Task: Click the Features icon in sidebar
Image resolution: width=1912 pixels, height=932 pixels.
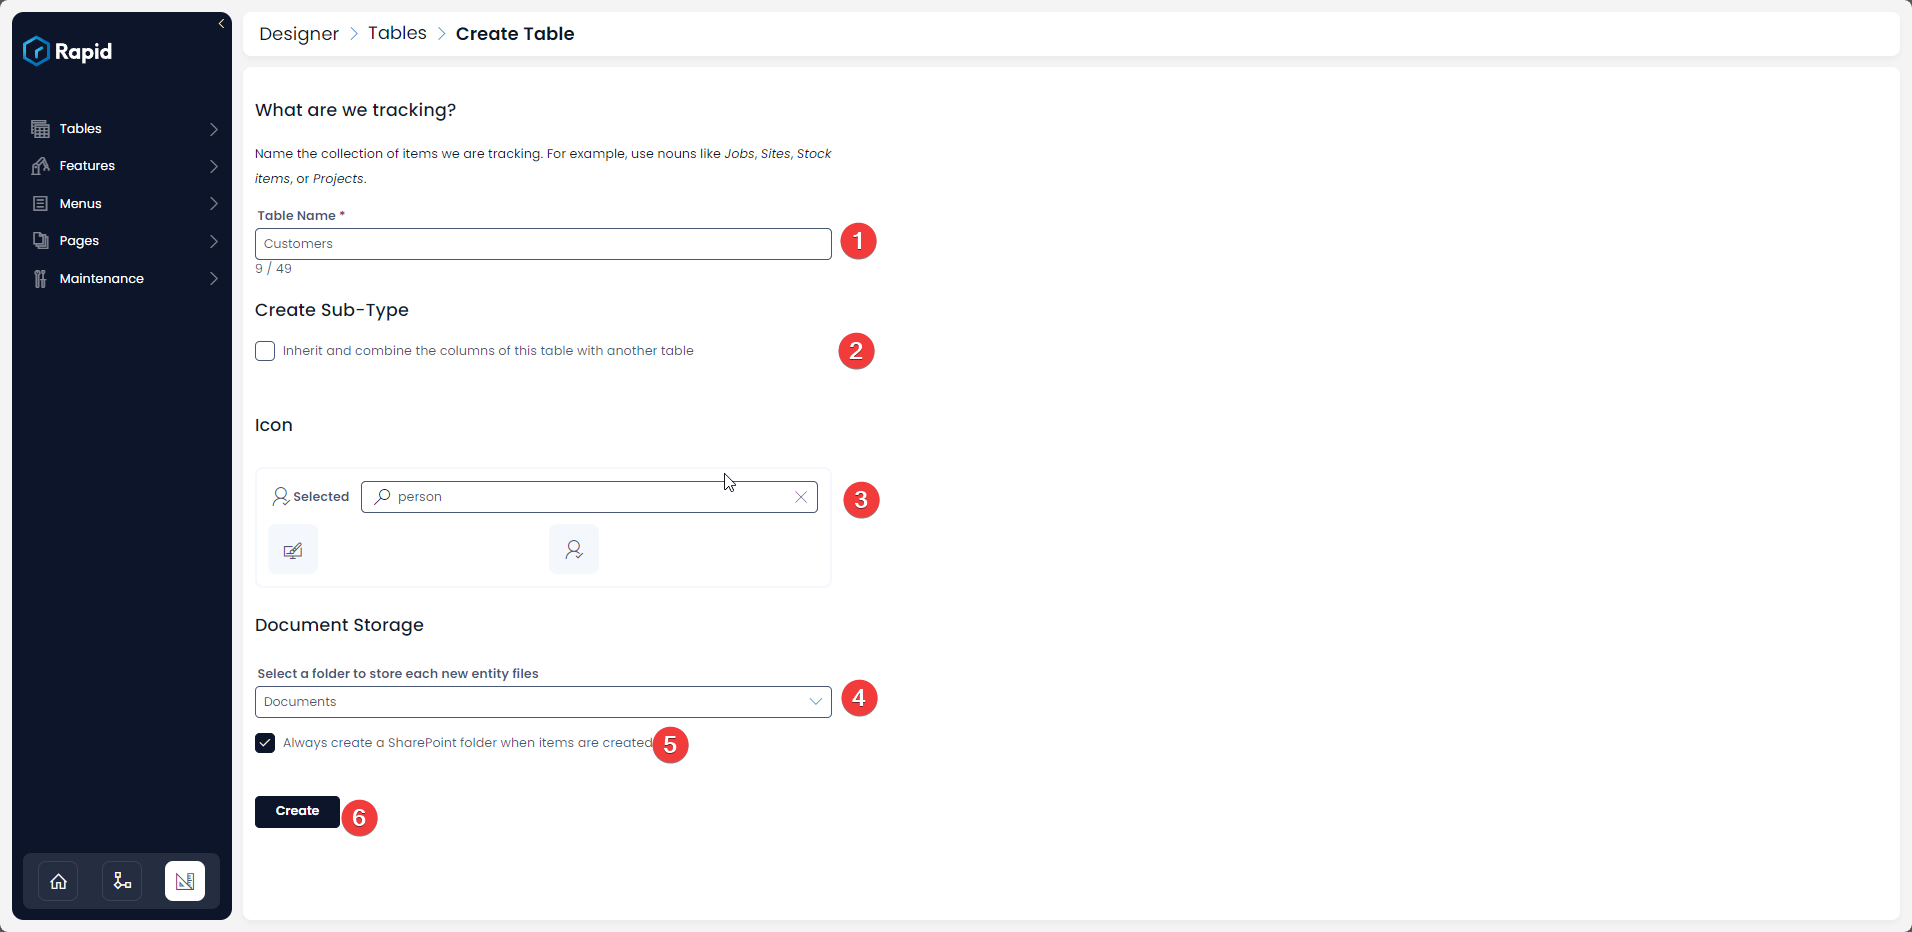Action: tap(40, 166)
